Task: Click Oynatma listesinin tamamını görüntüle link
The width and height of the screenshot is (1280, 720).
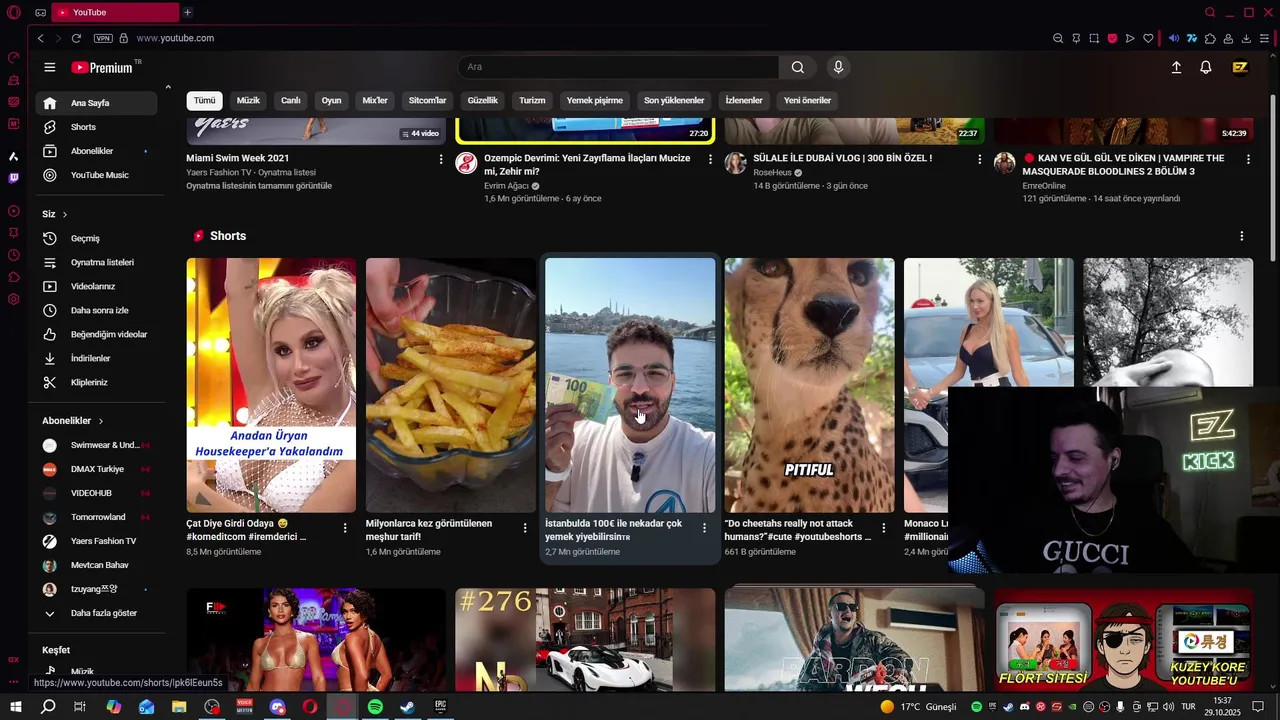Action: point(259,186)
